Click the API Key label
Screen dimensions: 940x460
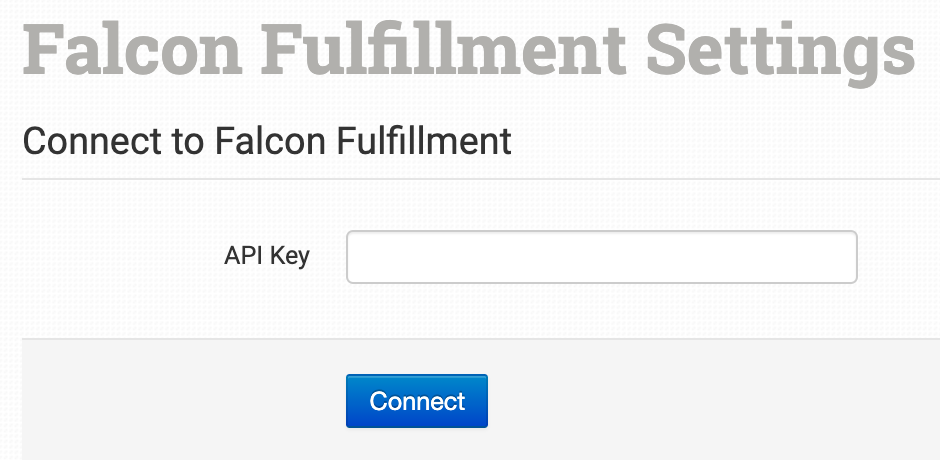(x=266, y=256)
